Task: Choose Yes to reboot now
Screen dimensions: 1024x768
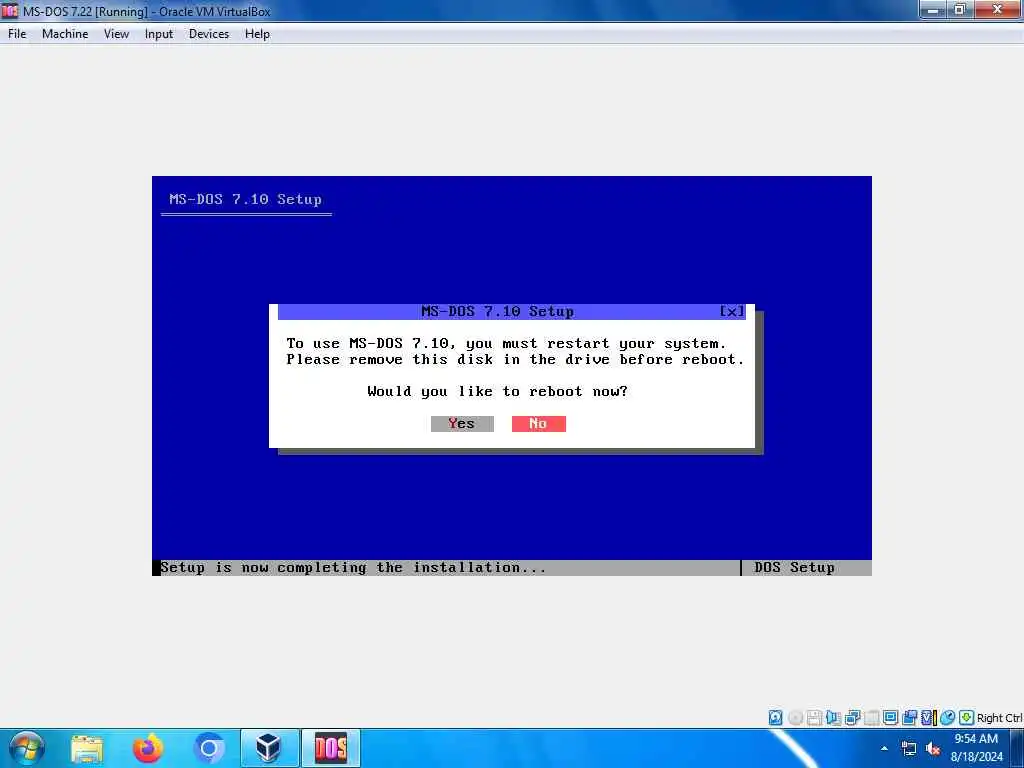Action: coord(462,424)
